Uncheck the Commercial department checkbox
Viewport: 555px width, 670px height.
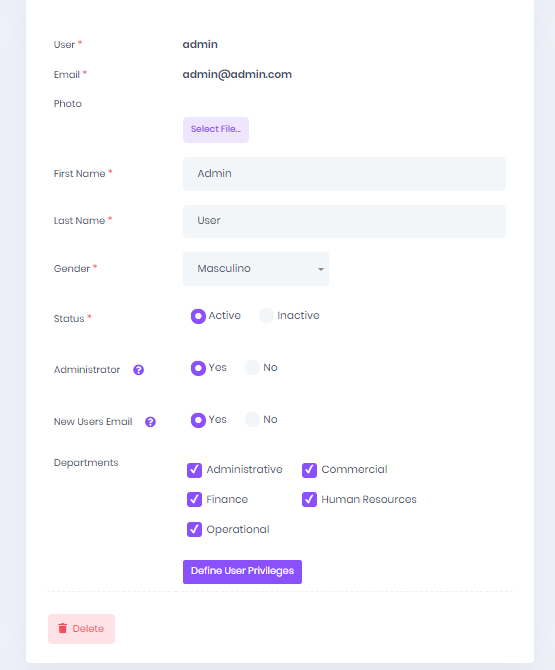[309, 470]
